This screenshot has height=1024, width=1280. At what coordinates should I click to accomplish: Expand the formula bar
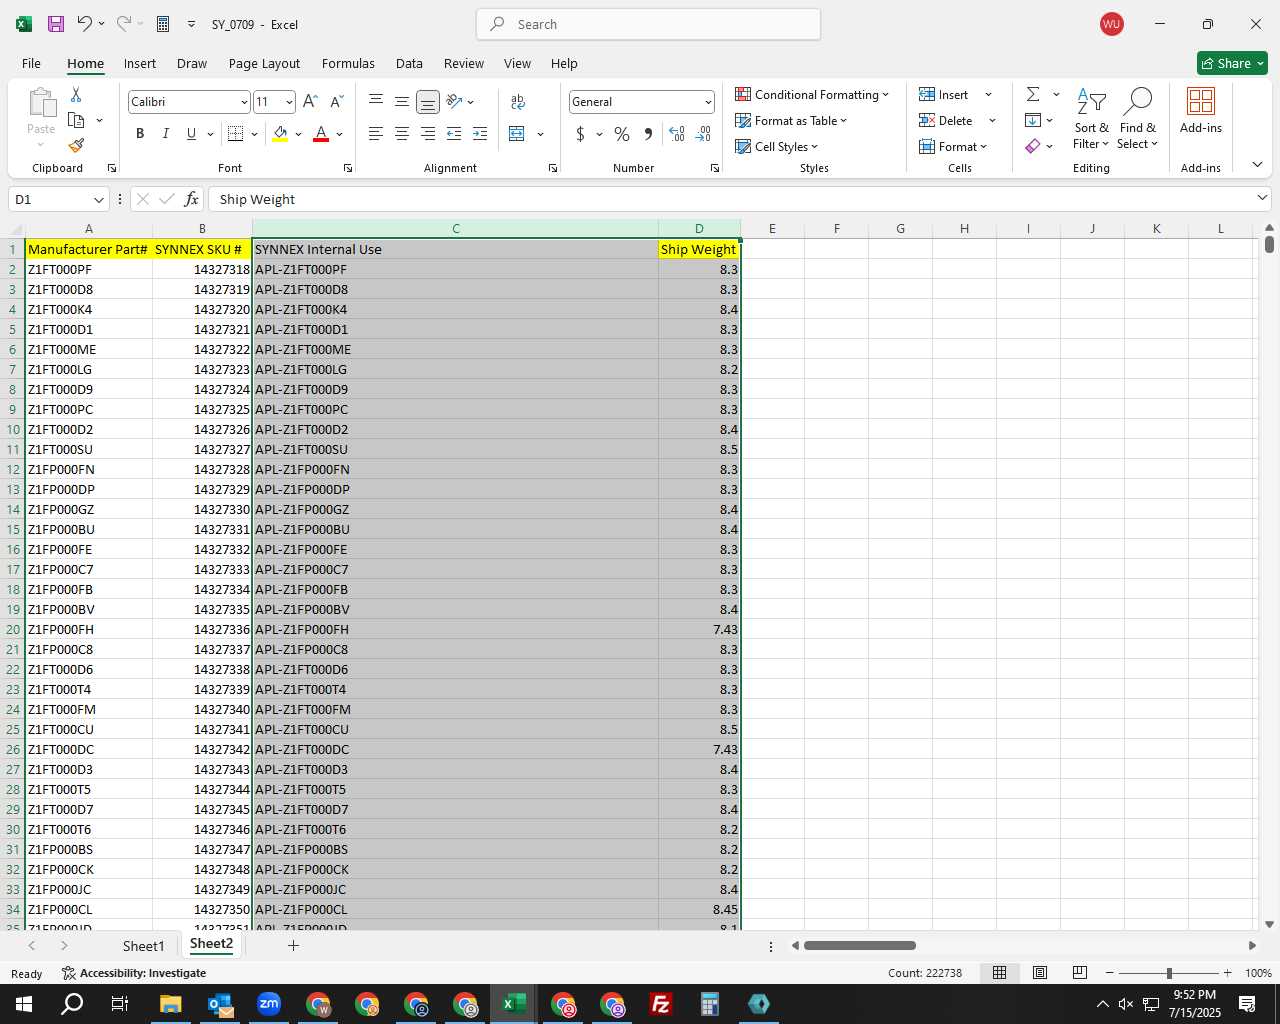coord(1262,198)
